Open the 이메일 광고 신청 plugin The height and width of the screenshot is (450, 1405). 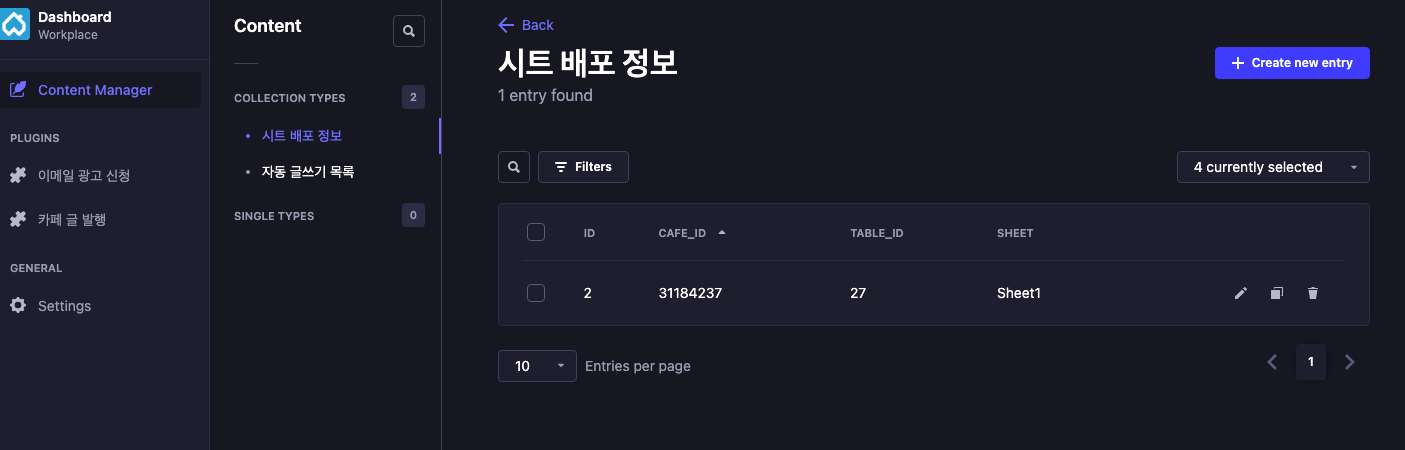click(x=84, y=175)
